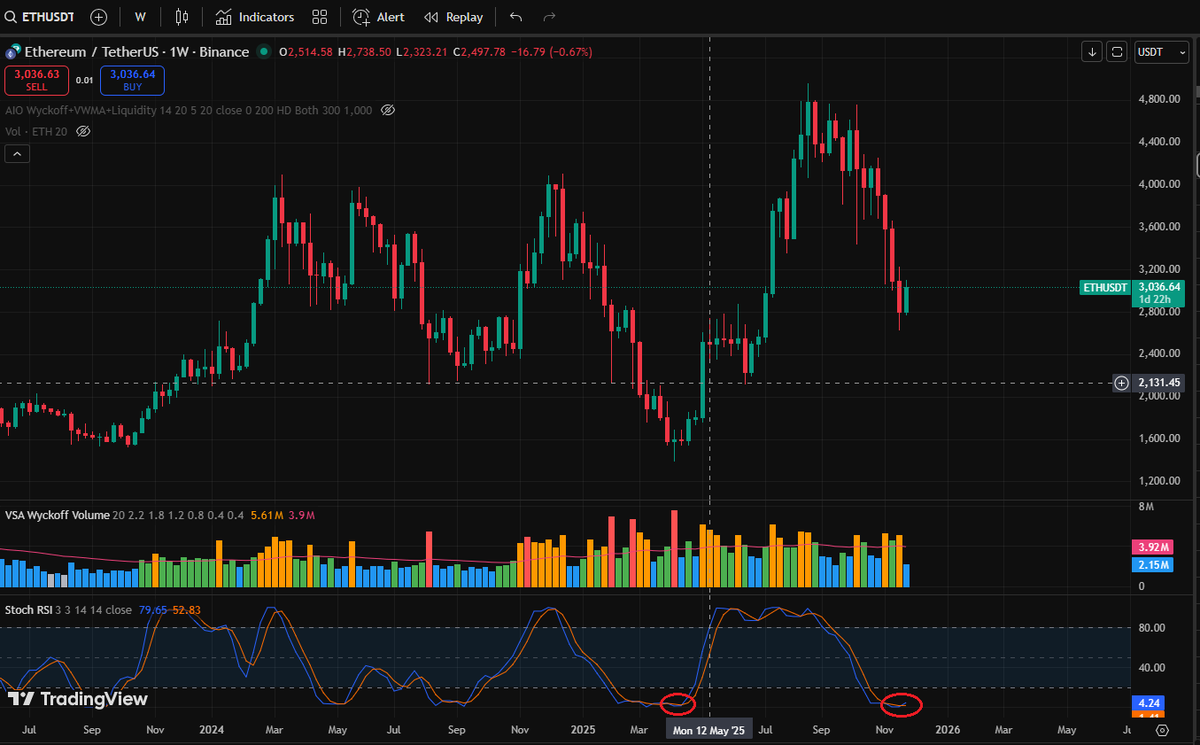Open the W timeframe interval selector

point(140,17)
